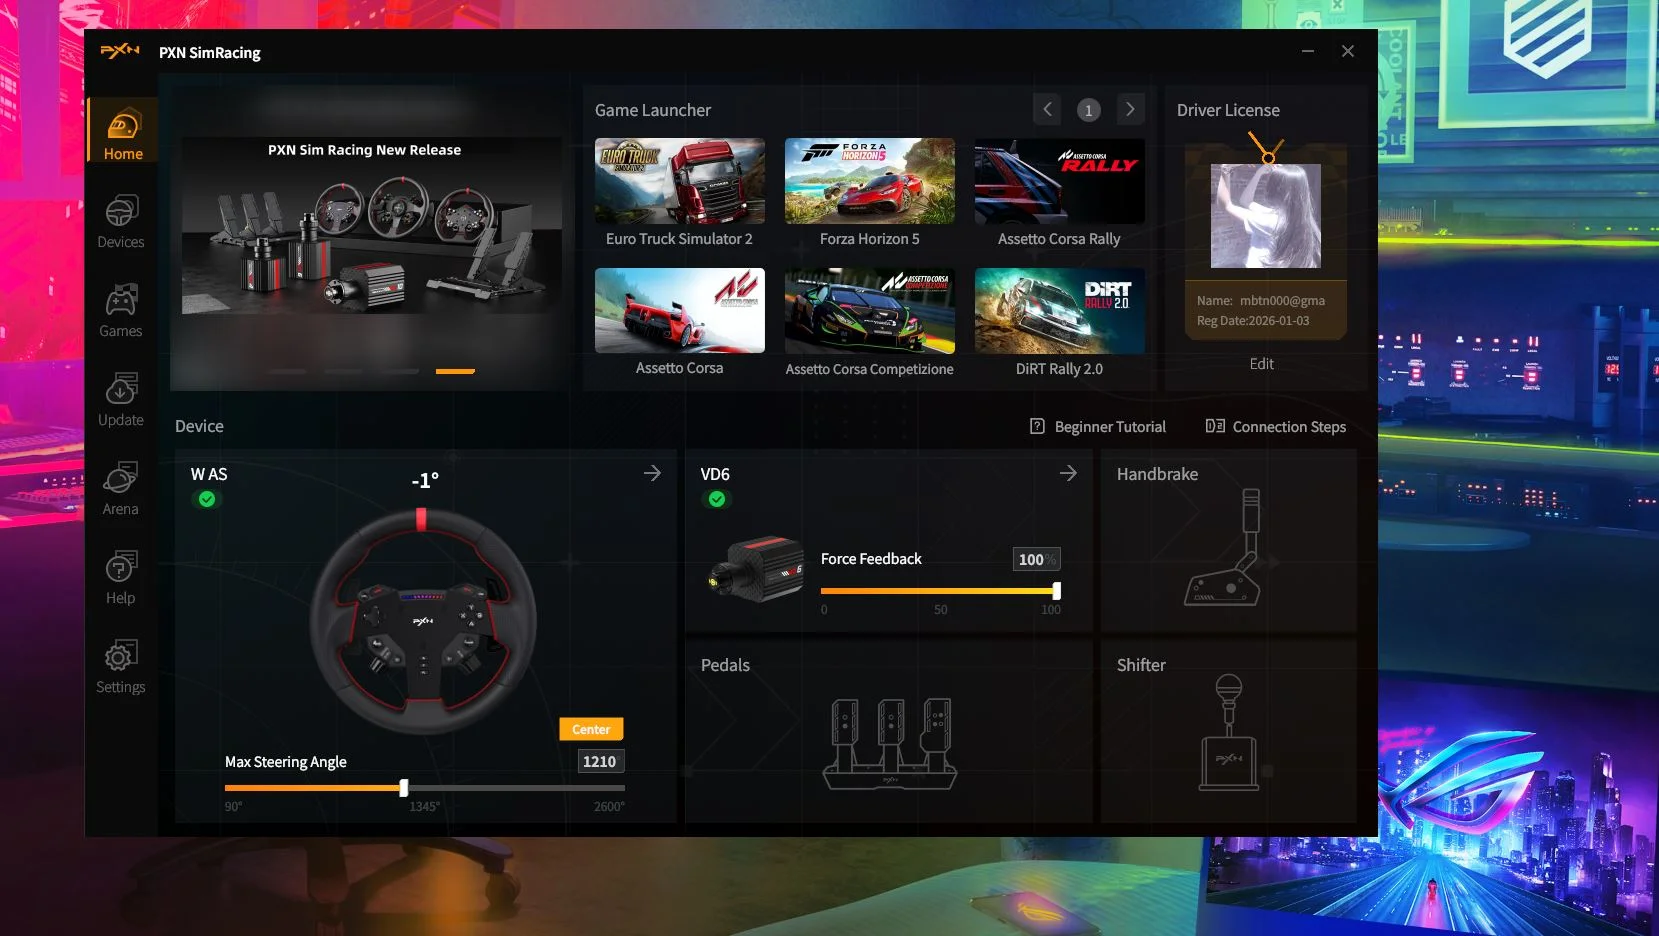The height and width of the screenshot is (936, 1659).
Task: Select the active orange banner indicator
Action: coord(455,371)
